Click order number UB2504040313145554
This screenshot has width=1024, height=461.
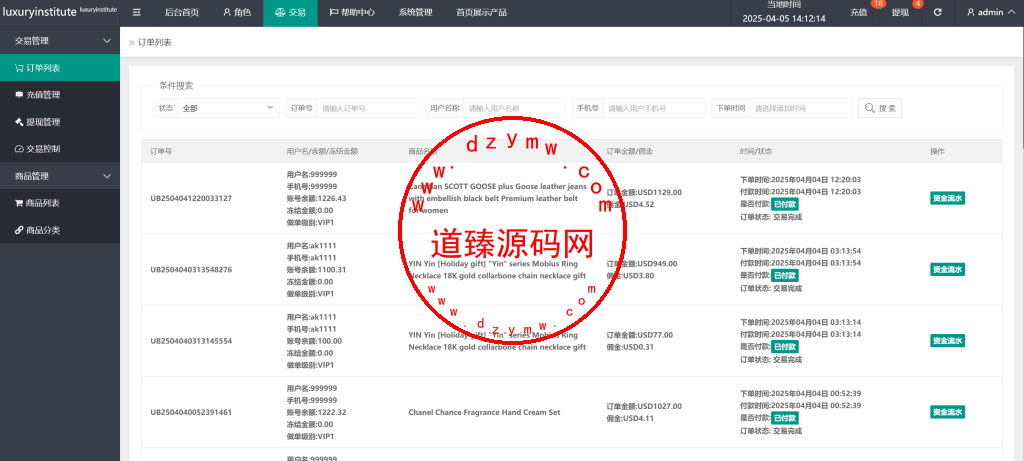191,341
